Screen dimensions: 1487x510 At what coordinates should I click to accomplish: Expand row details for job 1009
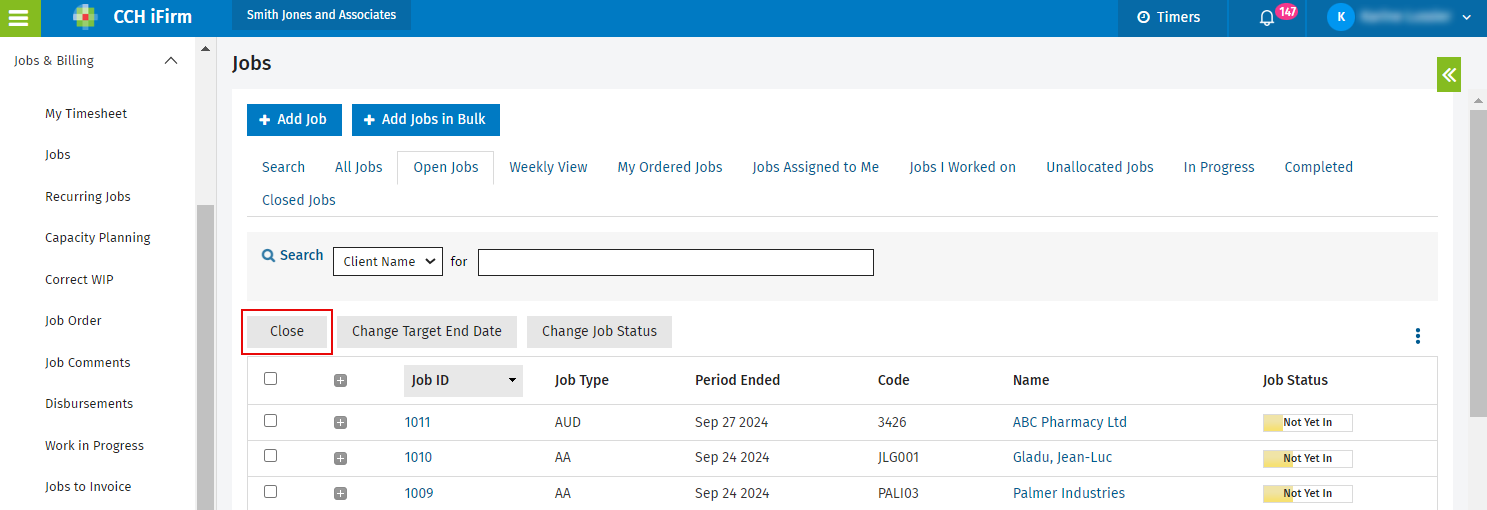(340, 494)
